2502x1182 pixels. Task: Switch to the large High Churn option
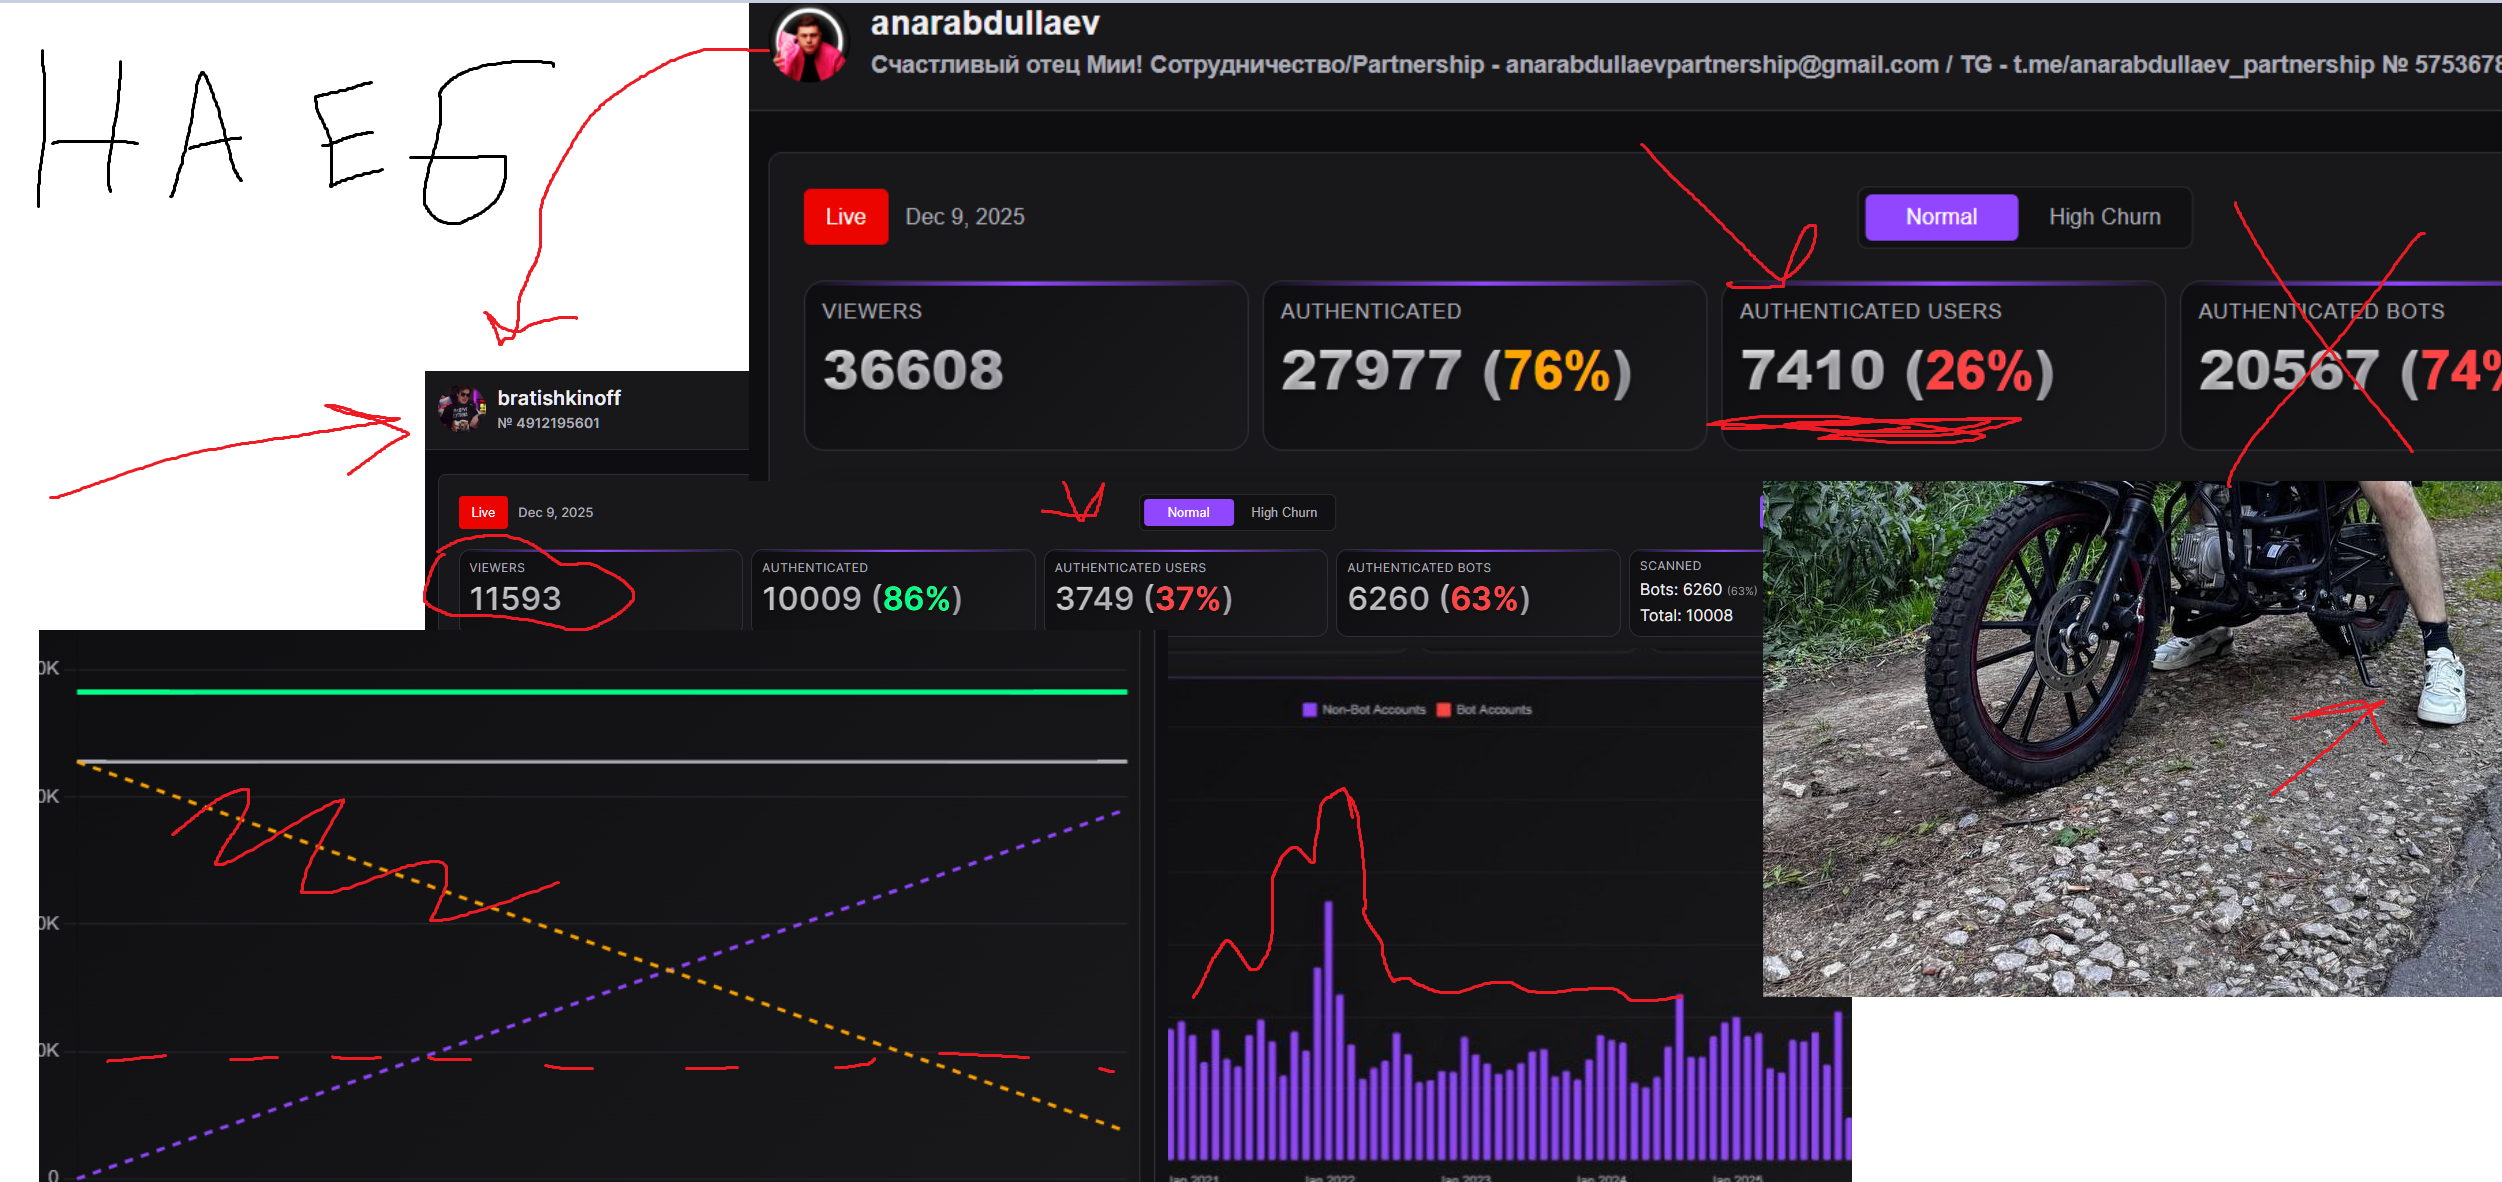point(2104,217)
